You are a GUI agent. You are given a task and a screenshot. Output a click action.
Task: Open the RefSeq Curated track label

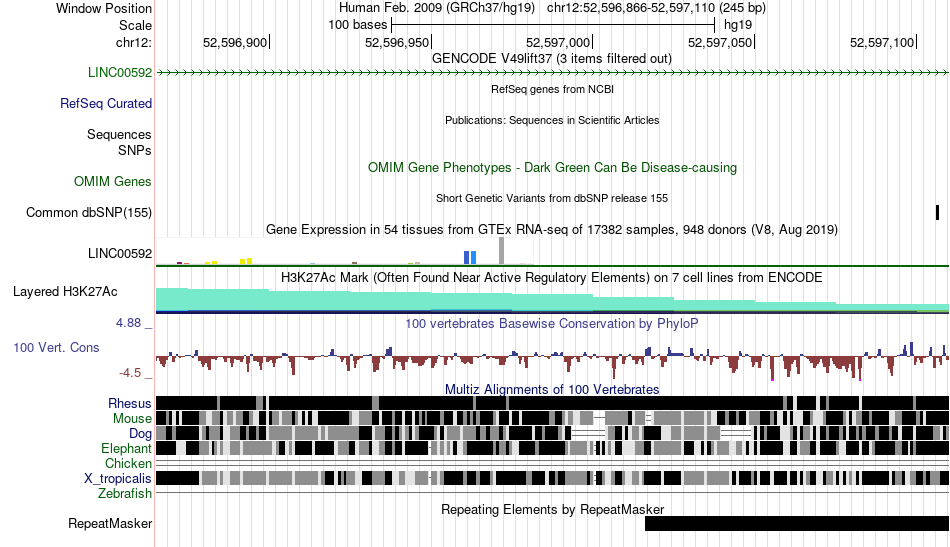tap(106, 104)
